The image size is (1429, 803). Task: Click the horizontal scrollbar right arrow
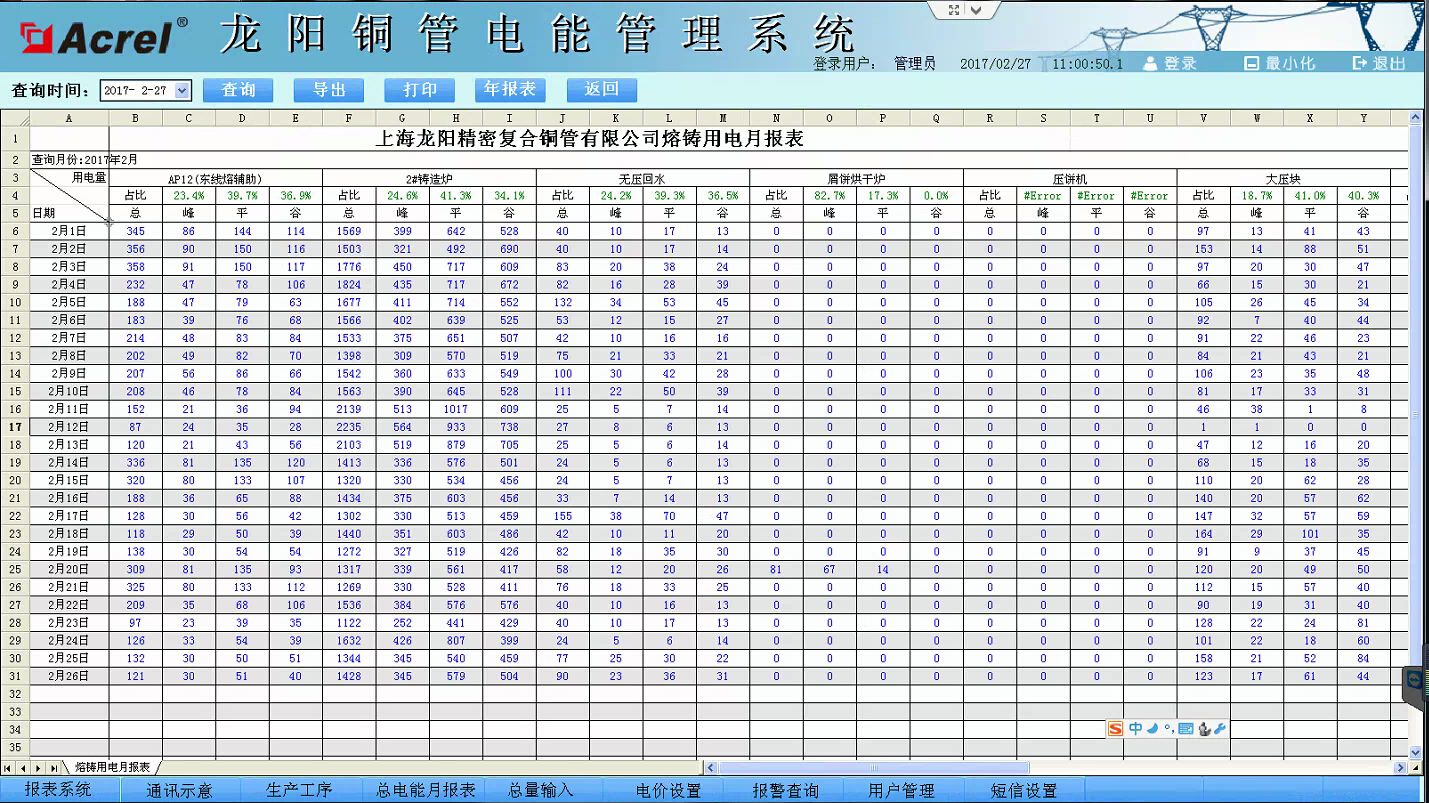pos(1400,768)
